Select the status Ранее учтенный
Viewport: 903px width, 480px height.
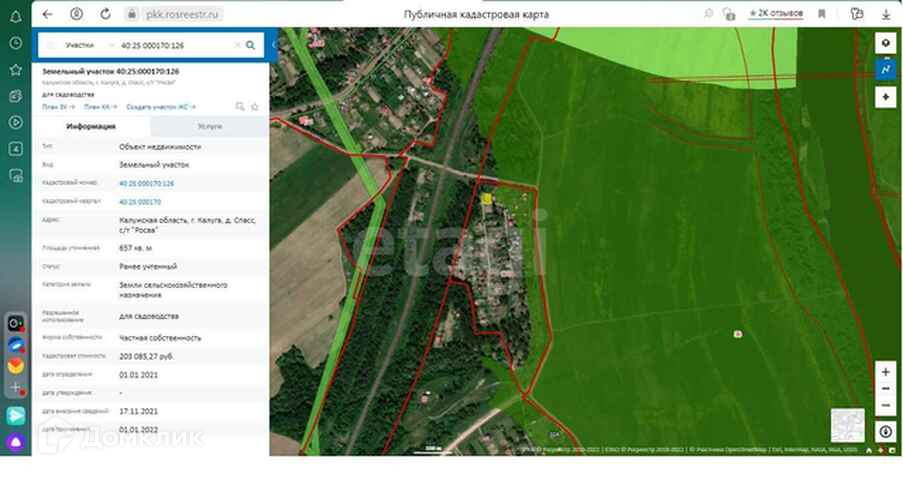(148, 267)
